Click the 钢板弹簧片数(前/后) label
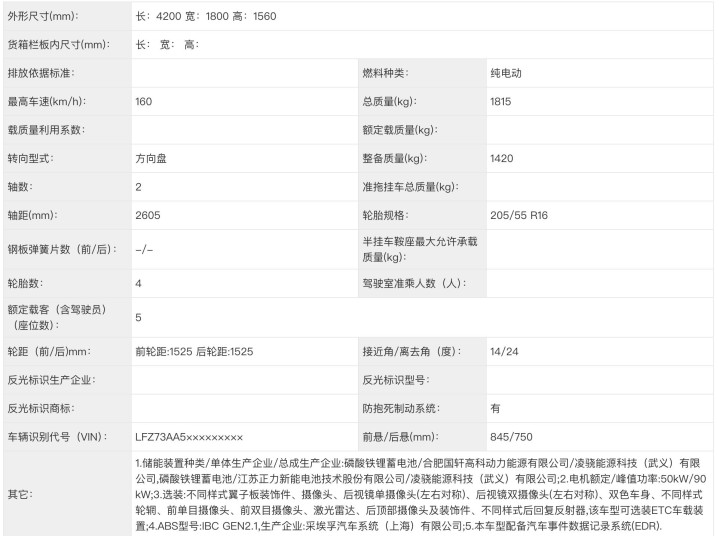The width and height of the screenshot is (719, 536). click(62, 249)
